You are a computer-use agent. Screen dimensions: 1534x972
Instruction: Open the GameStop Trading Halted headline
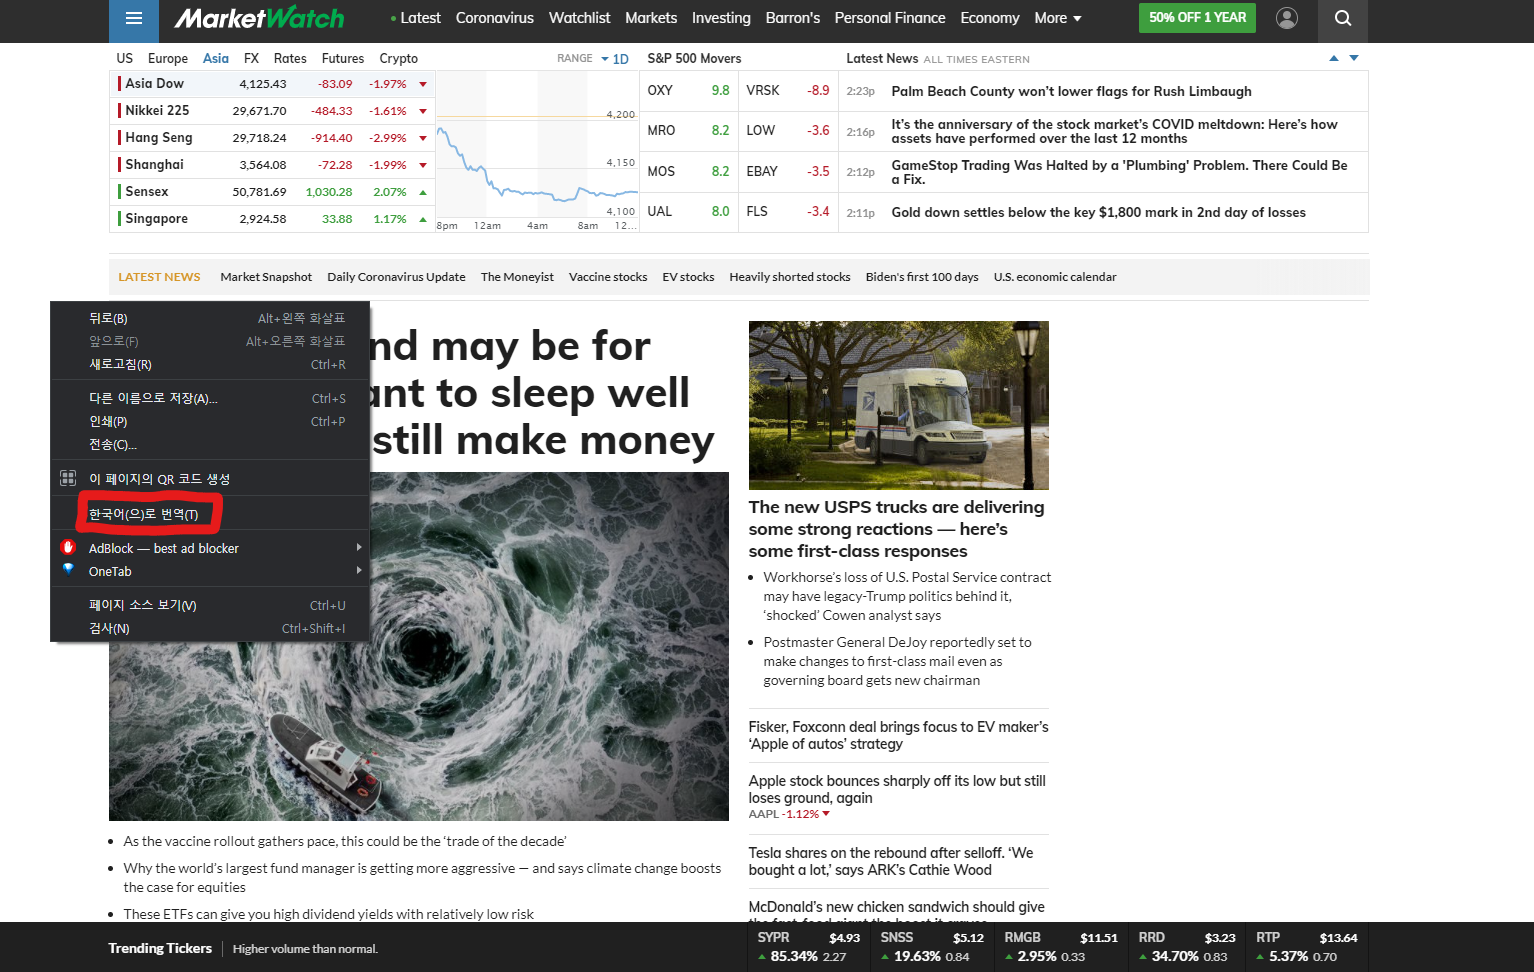tap(1119, 172)
